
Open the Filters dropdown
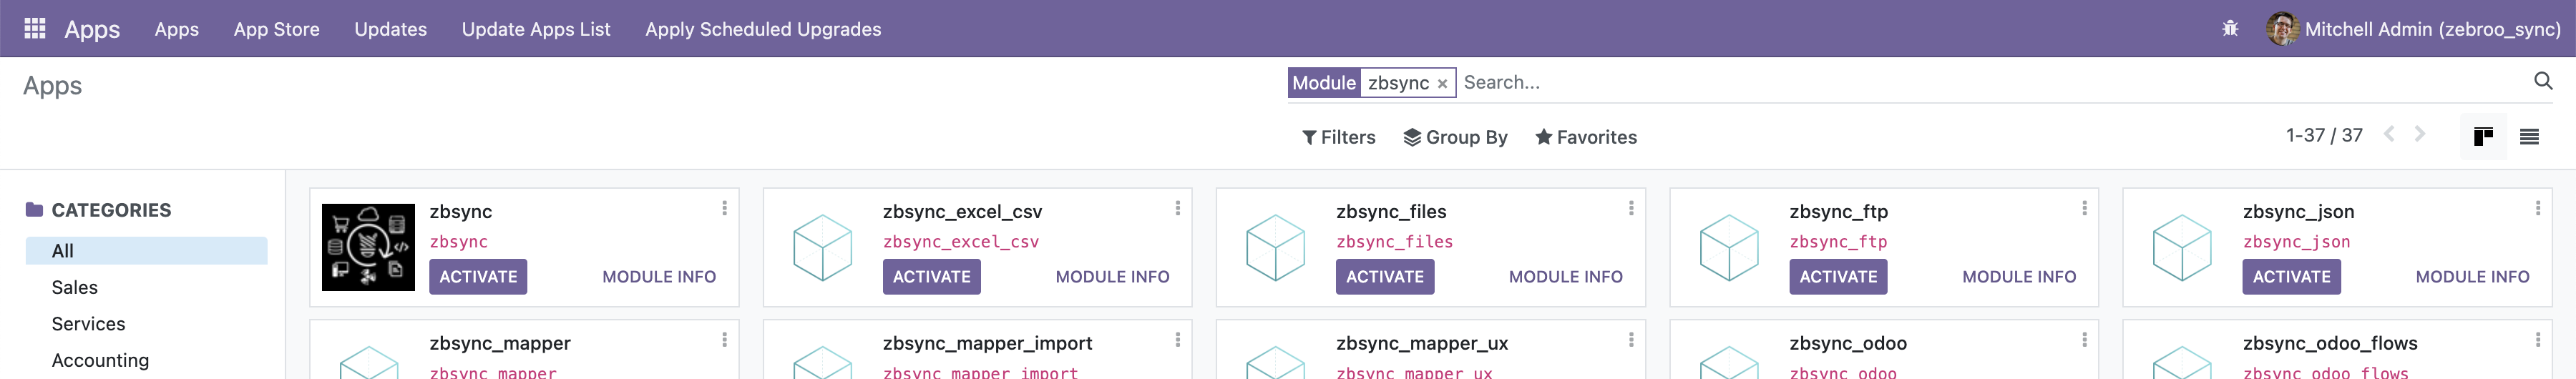coord(1338,138)
